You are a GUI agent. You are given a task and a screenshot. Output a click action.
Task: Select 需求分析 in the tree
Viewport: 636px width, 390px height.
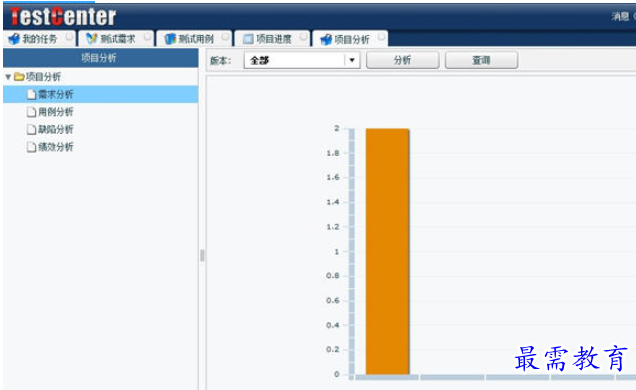101,94
